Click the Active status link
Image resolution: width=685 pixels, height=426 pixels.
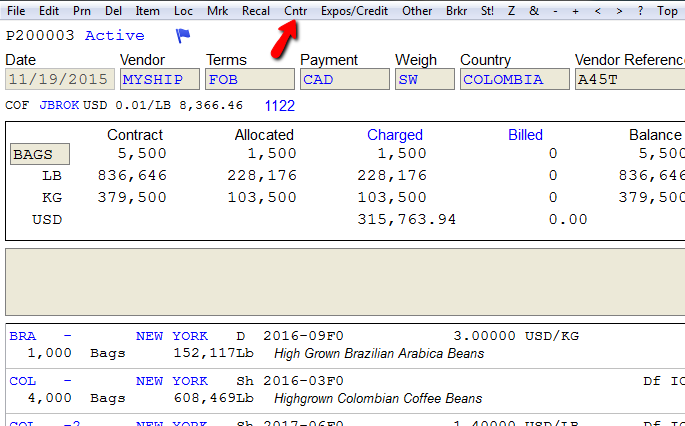[114, 35]
